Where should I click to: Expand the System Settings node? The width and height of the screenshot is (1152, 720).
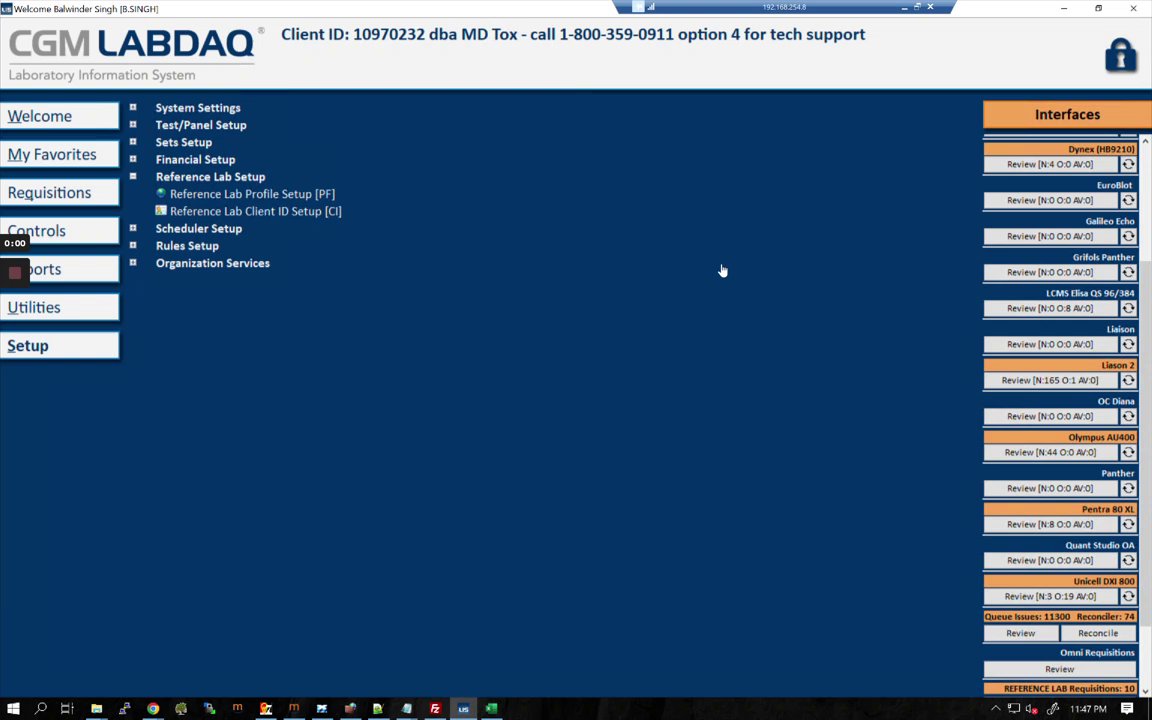coord(133,107)
